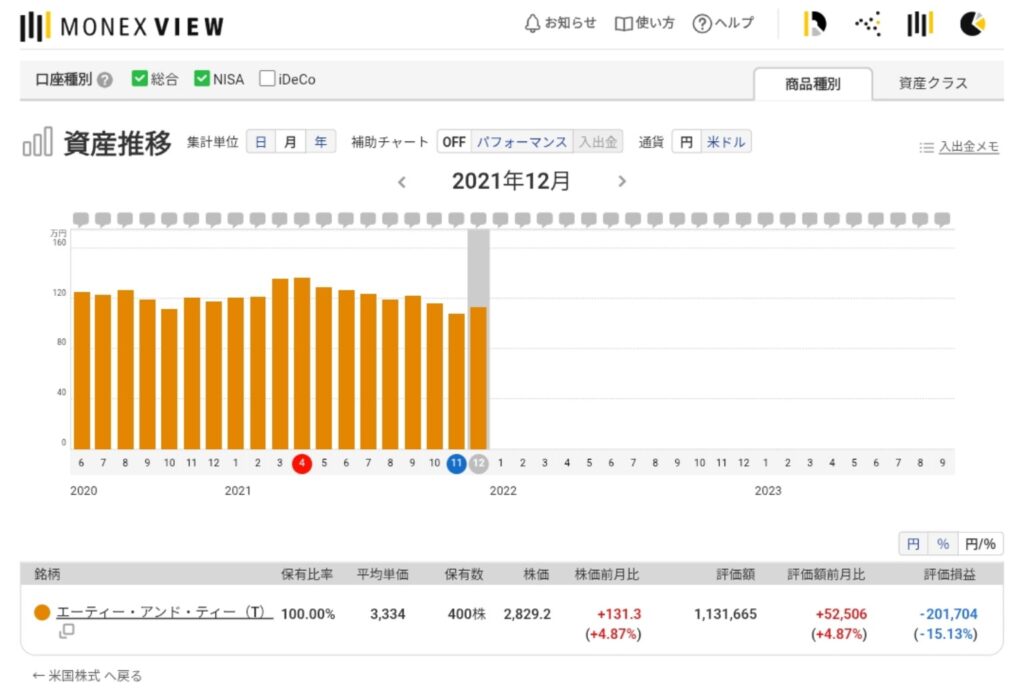Click the 株価前月比 column header
Screen dimensions: 1024x691
click(607, 574)
